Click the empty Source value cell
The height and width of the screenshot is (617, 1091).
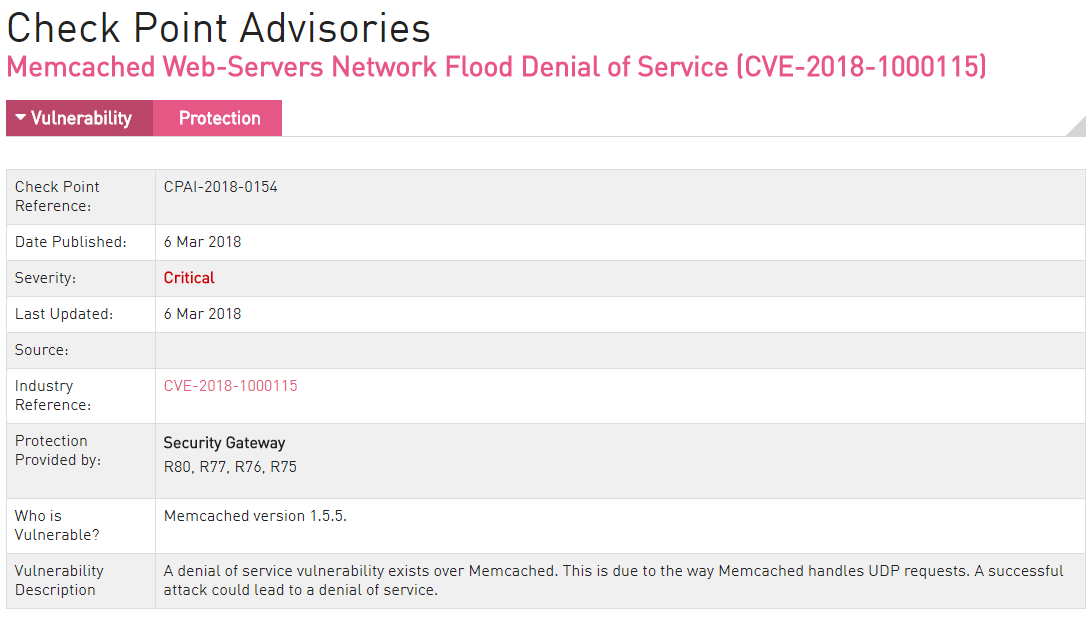tap(620, 351)
